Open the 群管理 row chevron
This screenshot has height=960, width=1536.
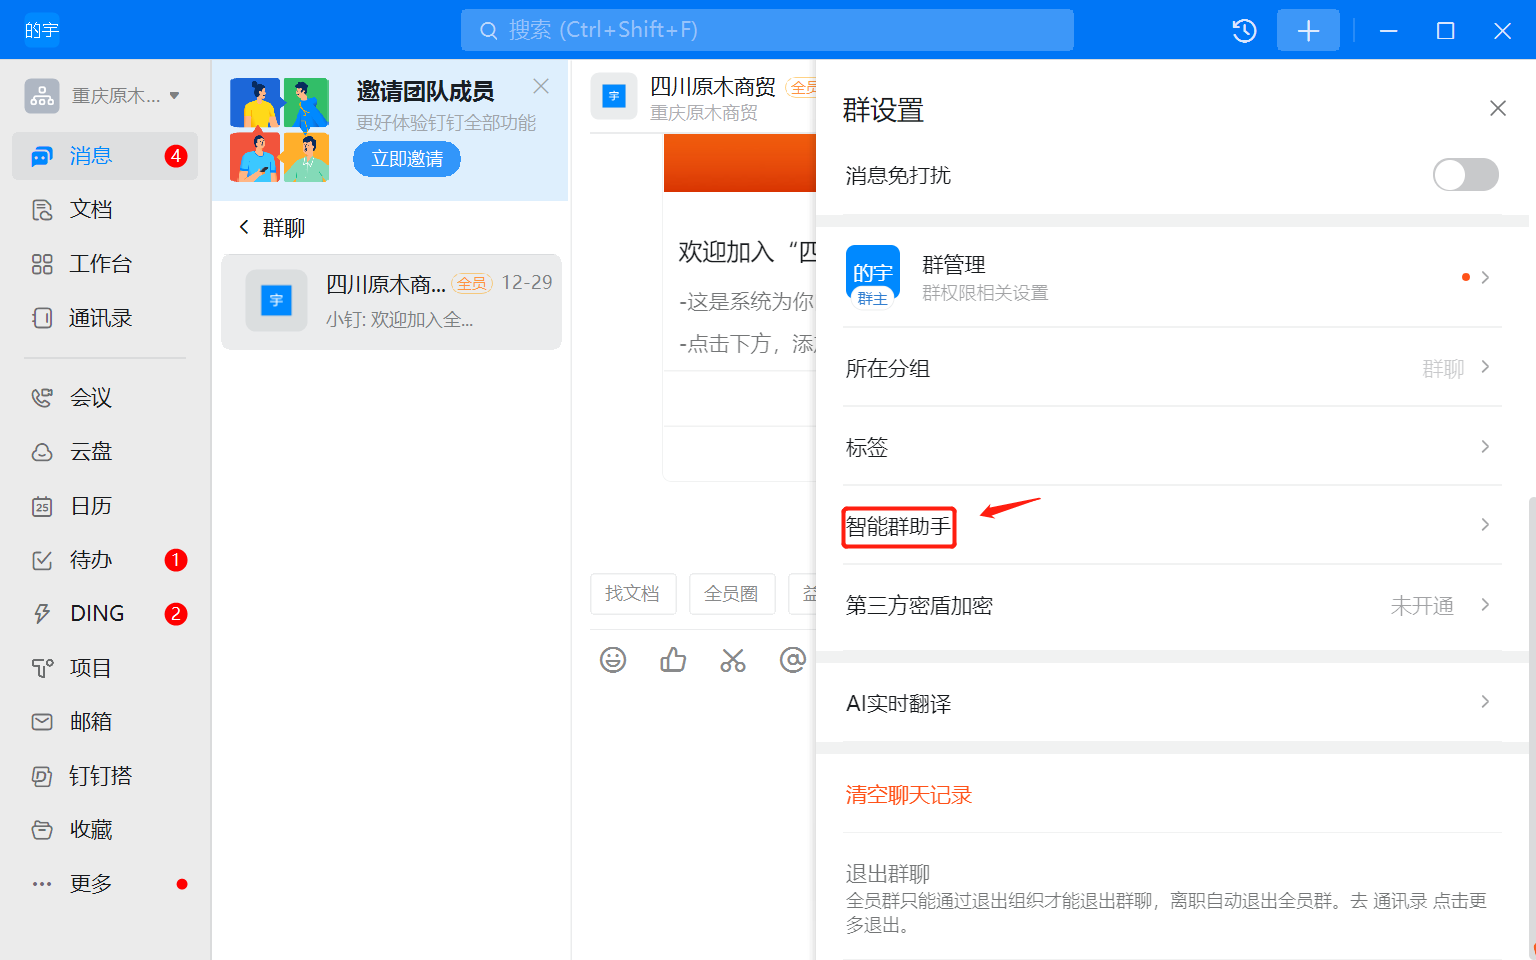click(x=1485, y=277)
